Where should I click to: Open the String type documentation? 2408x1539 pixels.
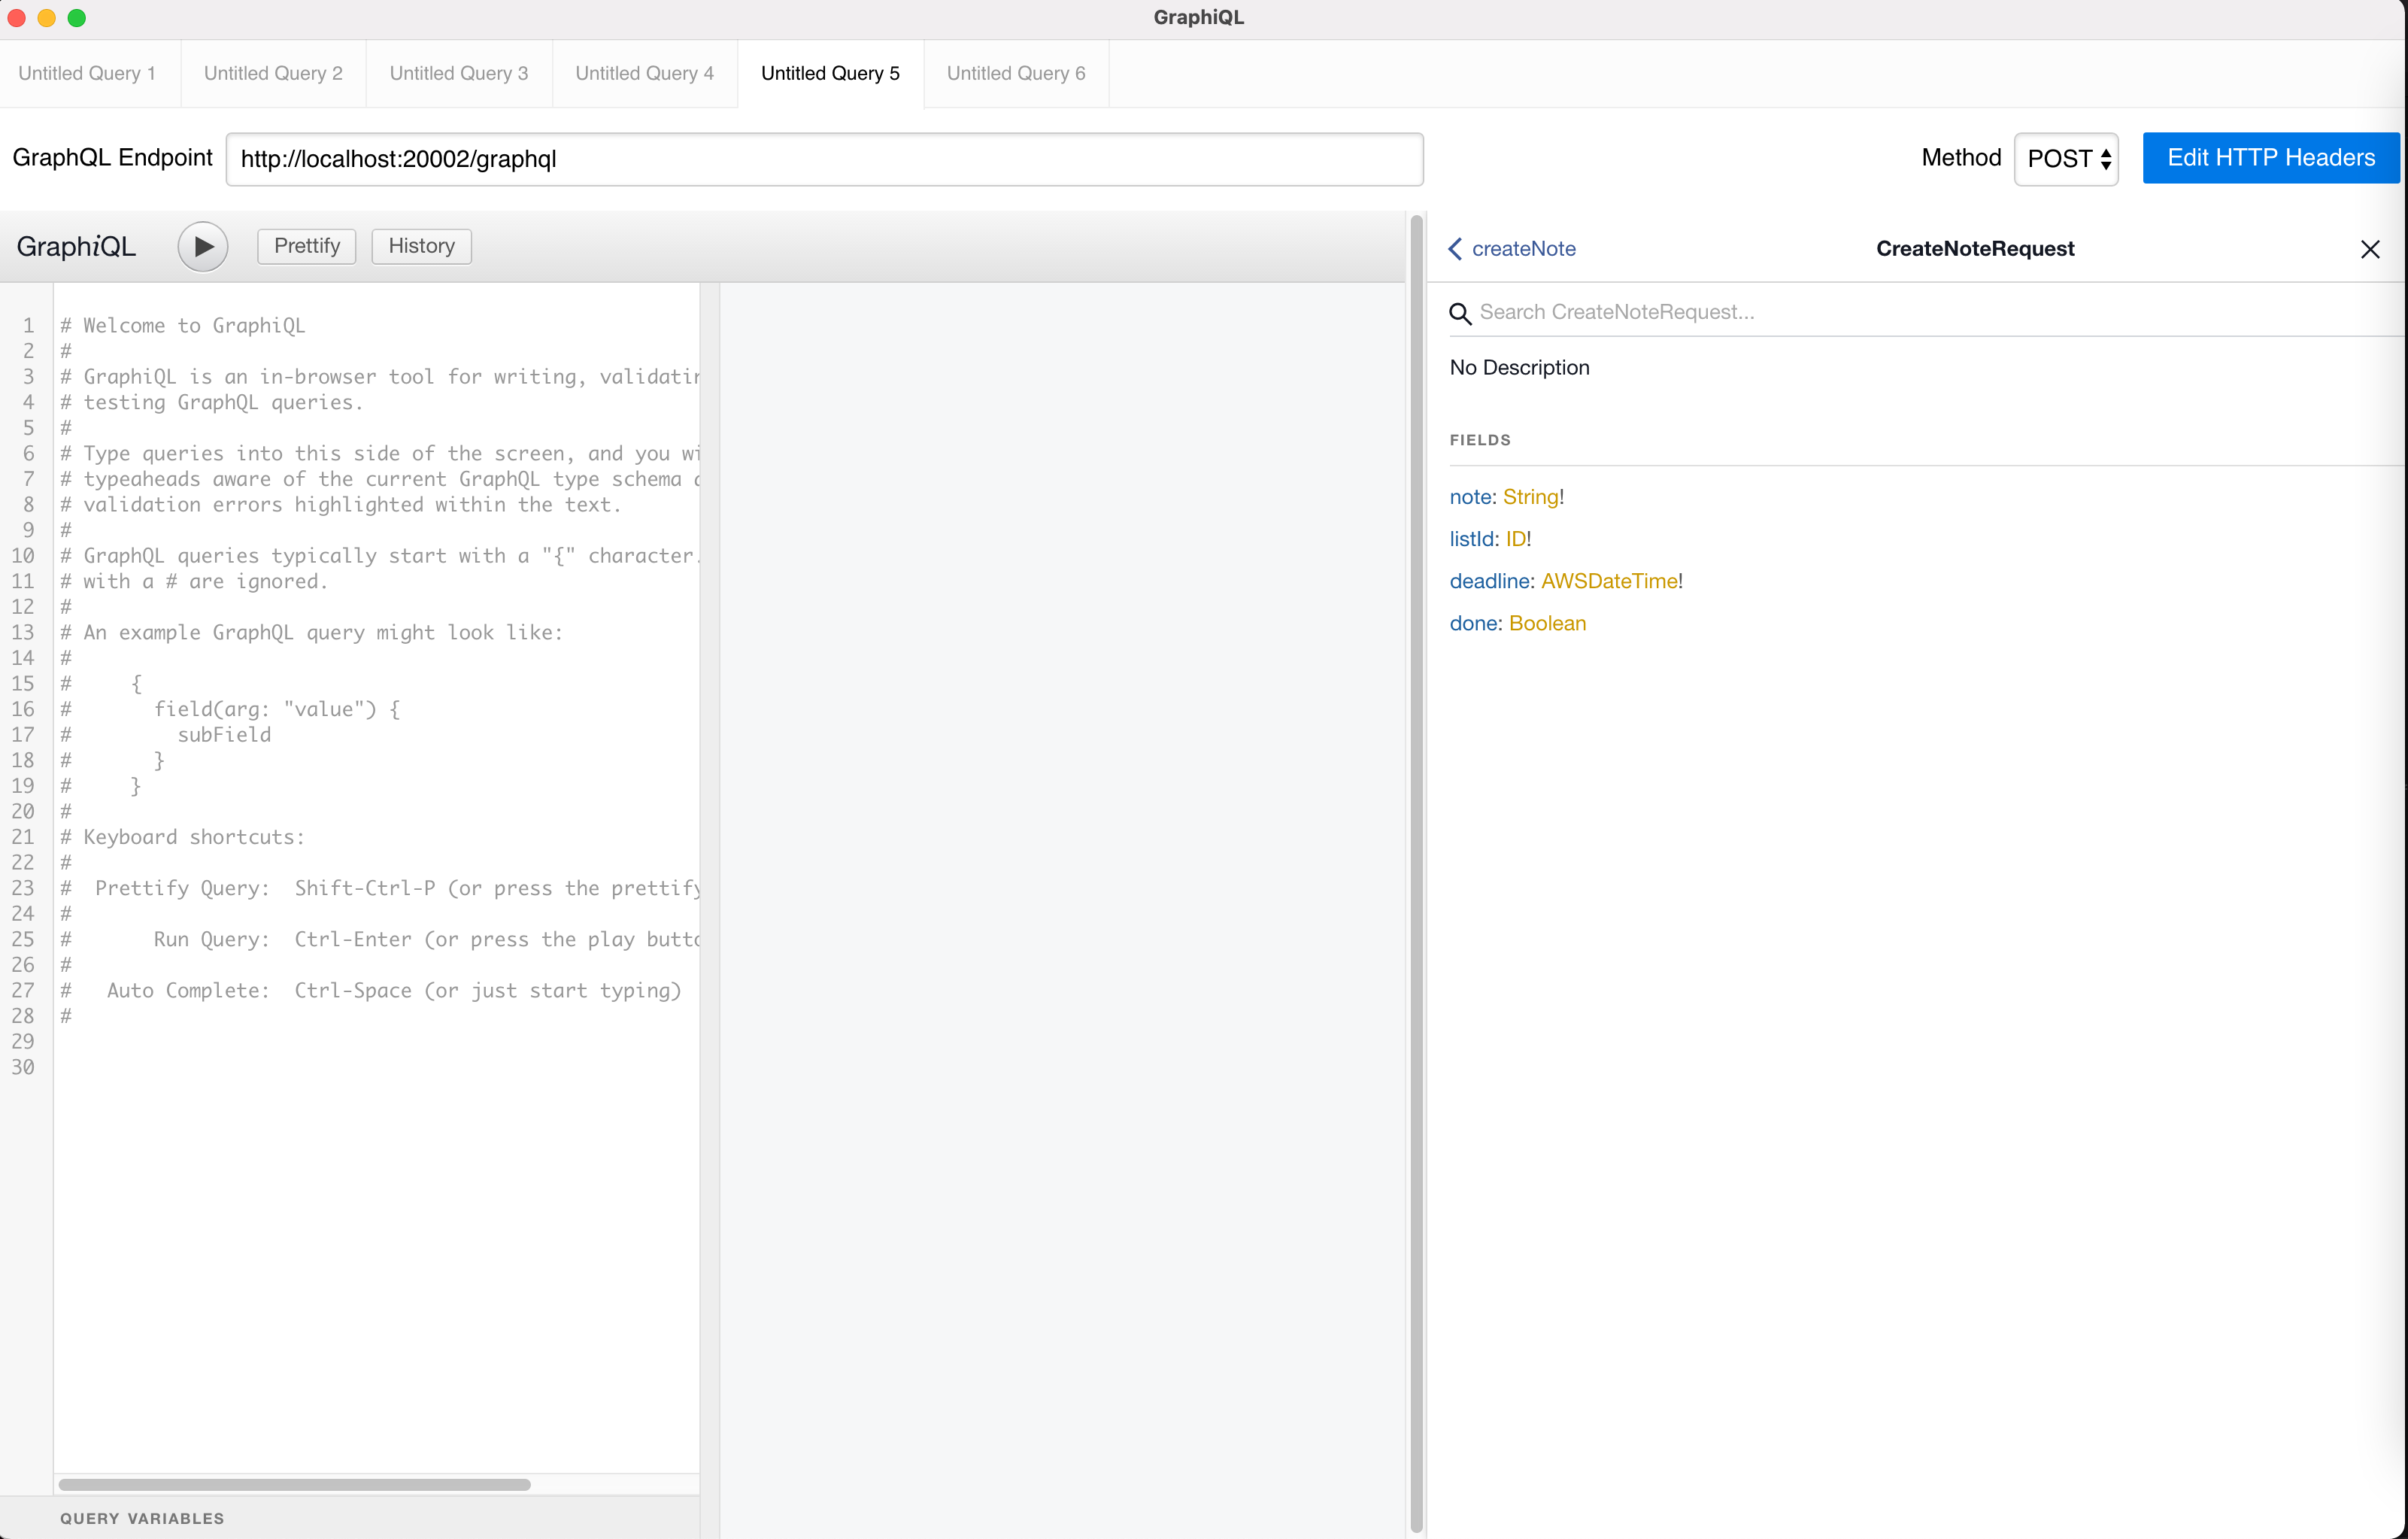tap(1530, 497)
